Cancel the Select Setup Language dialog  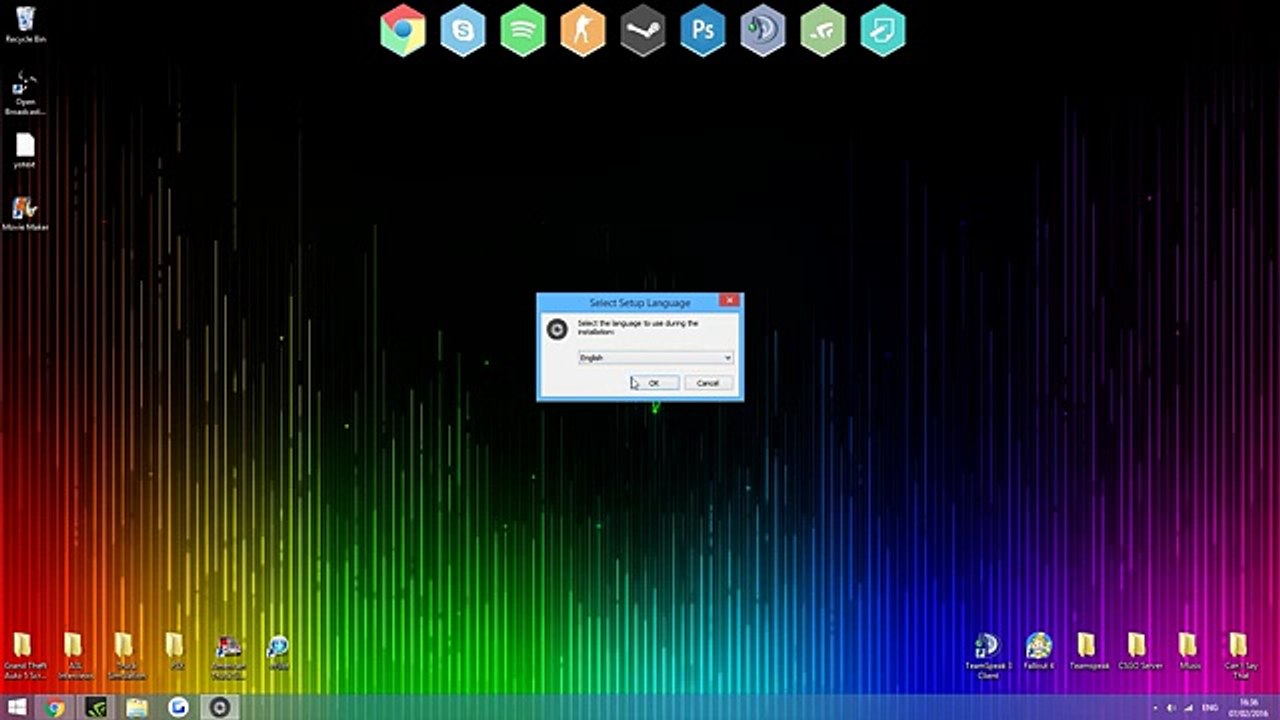tap(708, 383)
